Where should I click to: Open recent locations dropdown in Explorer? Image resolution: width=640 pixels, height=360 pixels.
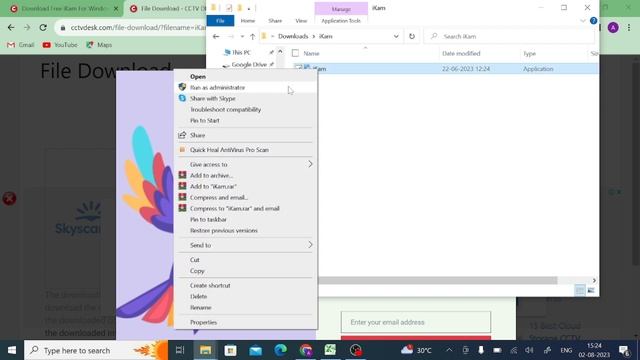click(x=242, y=36)
